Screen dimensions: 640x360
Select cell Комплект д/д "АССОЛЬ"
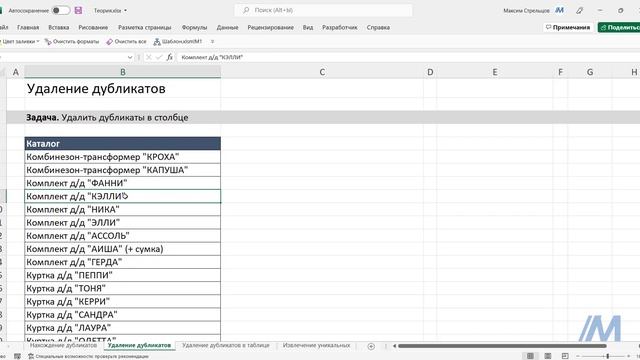122,236
